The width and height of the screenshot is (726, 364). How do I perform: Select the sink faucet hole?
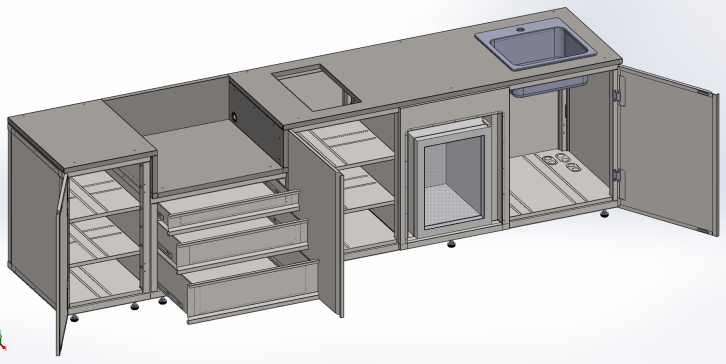(520, 30)
